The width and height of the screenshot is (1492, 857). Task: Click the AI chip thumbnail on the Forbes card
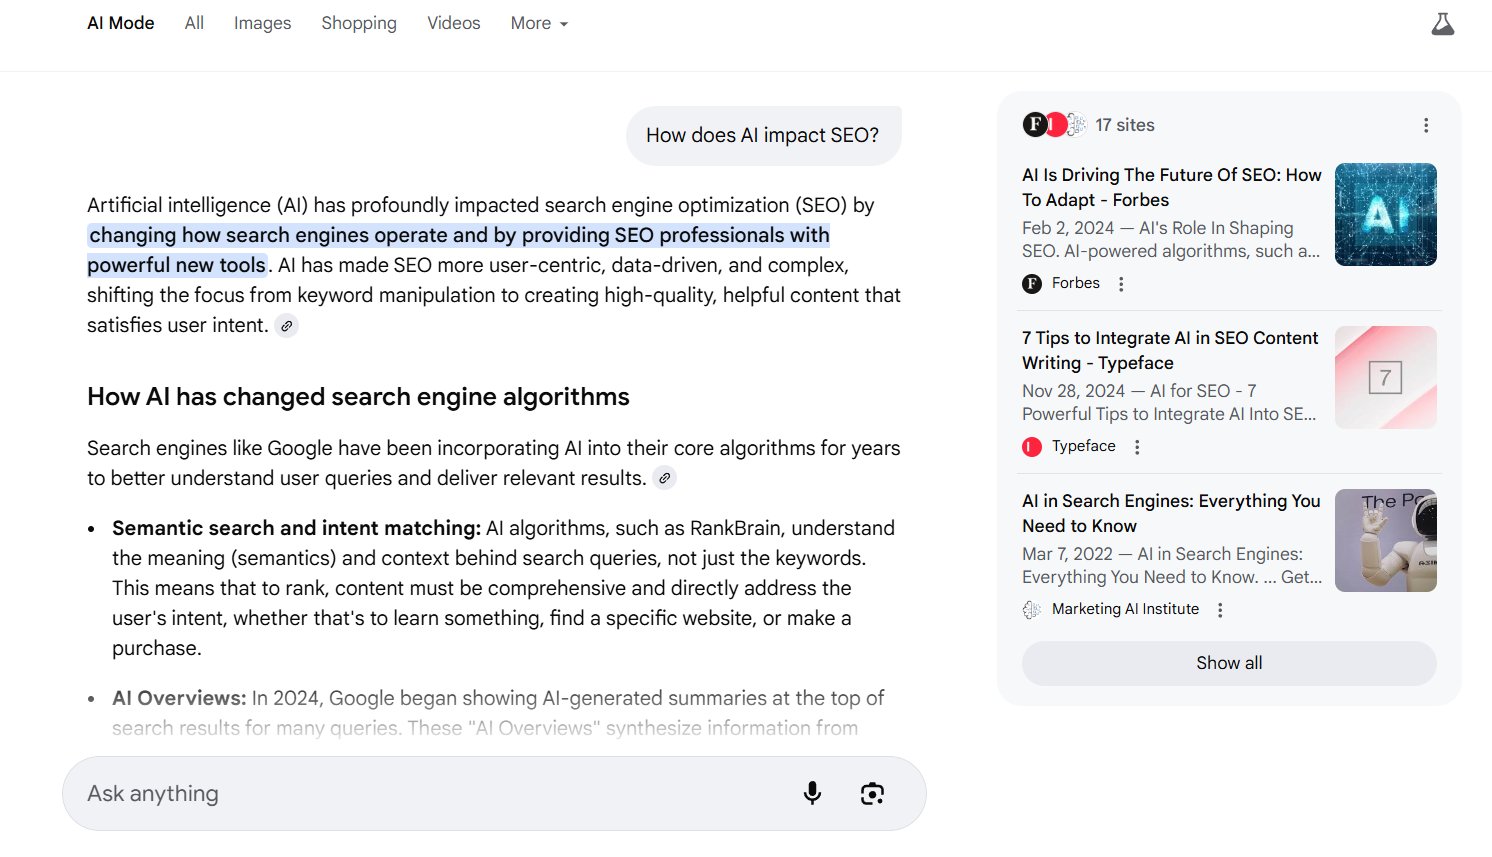tap(1385, 214)
